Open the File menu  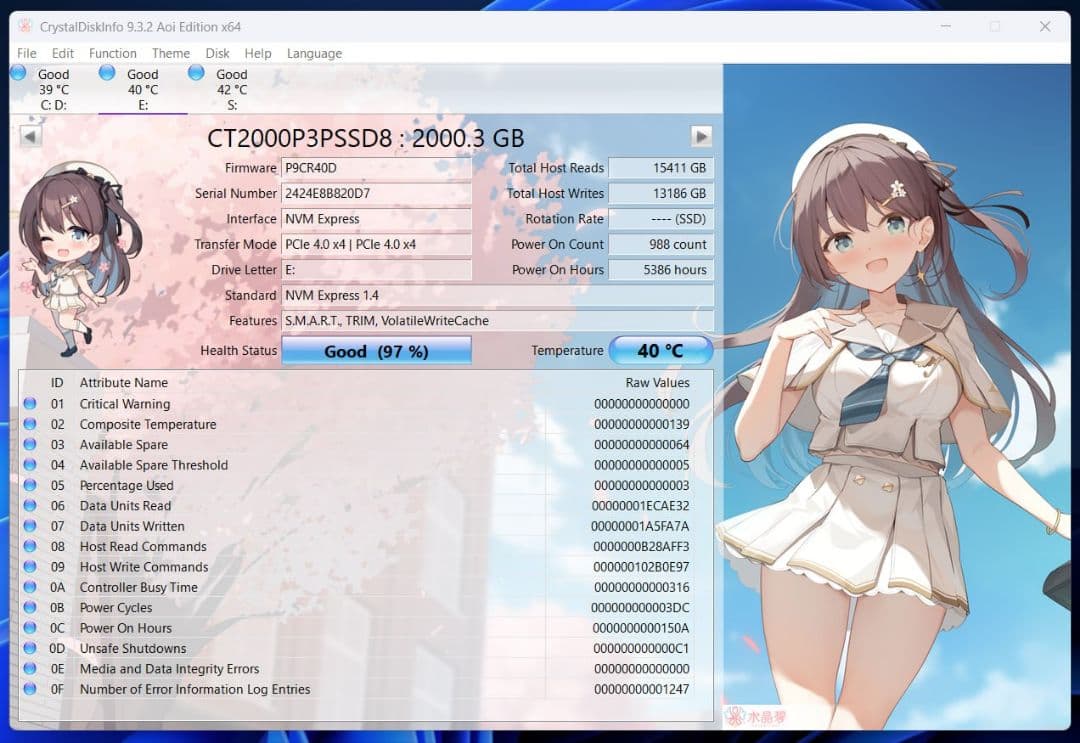click(27, 53)
